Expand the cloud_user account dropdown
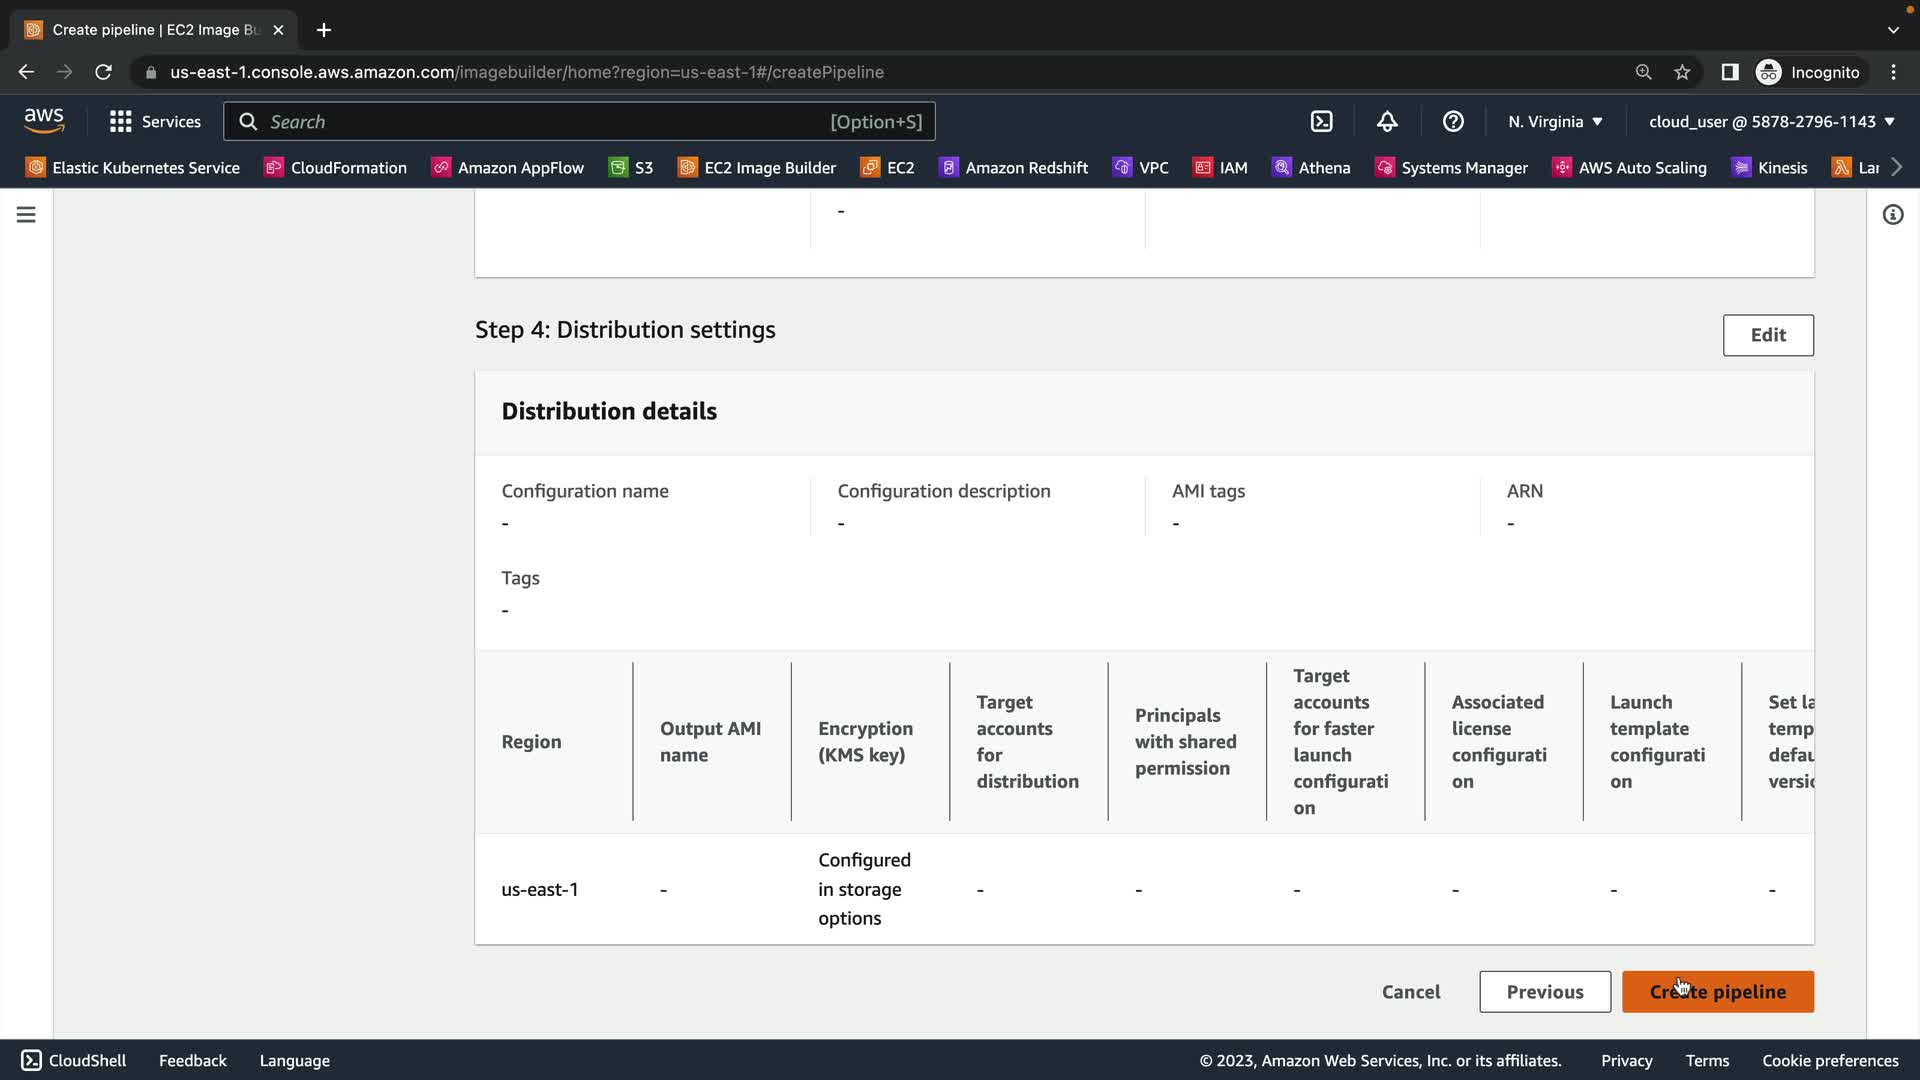Viewport: 1920px width, 1080px height. 1771,121
